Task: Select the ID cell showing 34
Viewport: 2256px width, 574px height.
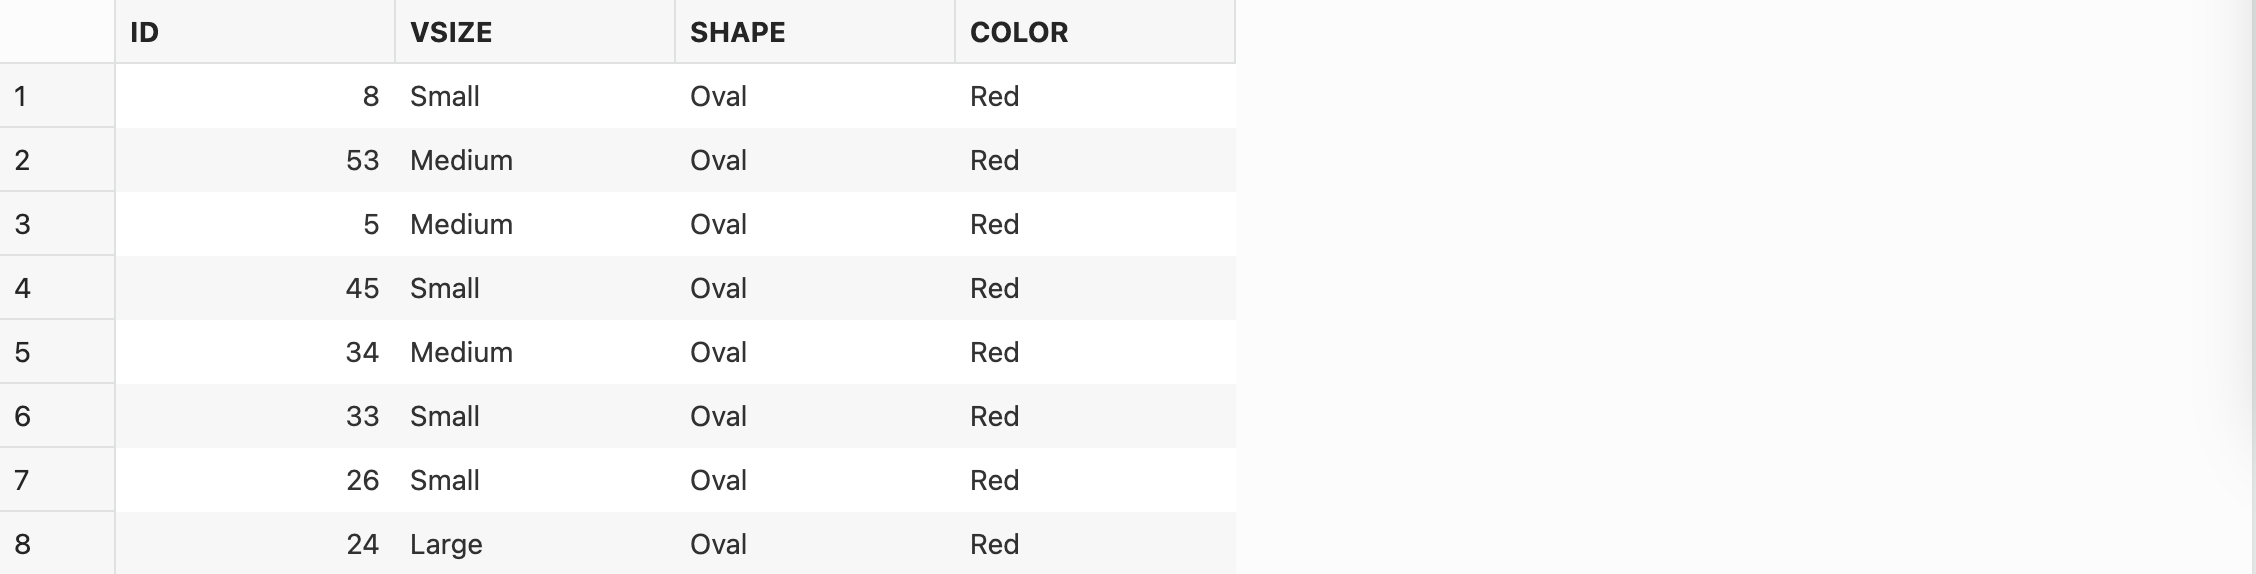Action: pyautogui.click(x=255, y=352)
